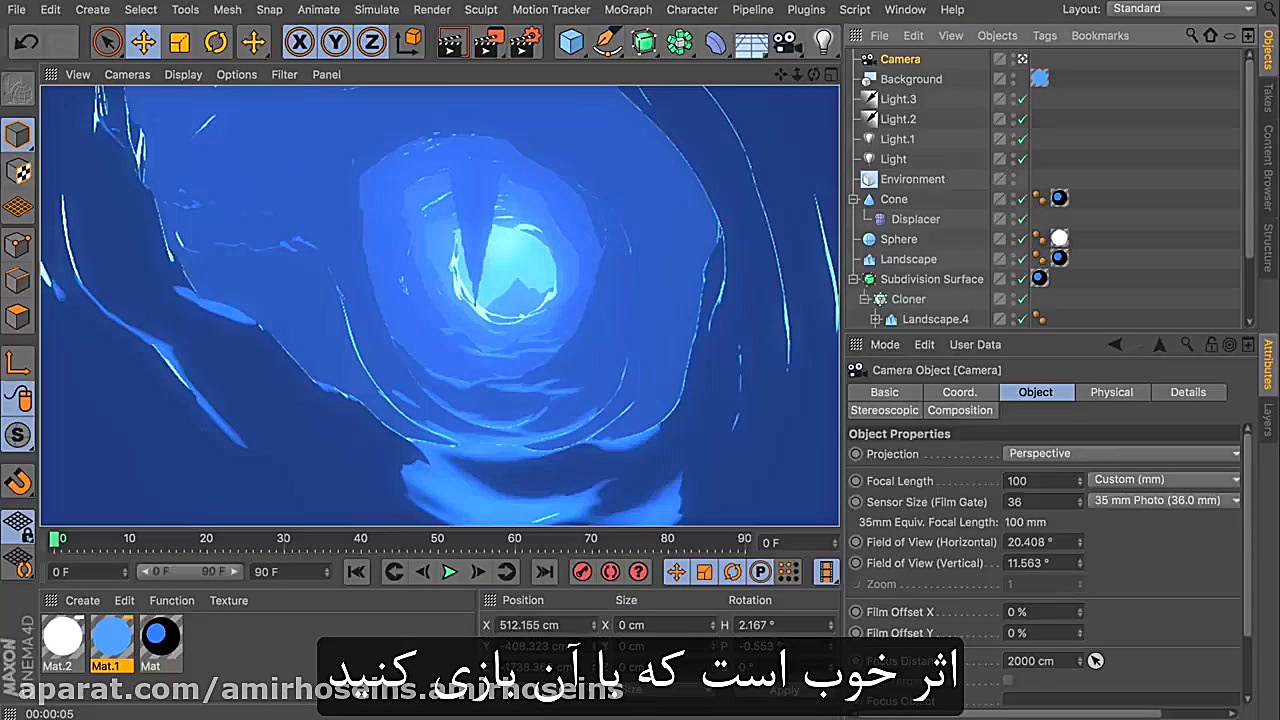The width and height of the screenshot is (1280, 720).
Task: Open the MoGraph menu
Action: [628, 10]
